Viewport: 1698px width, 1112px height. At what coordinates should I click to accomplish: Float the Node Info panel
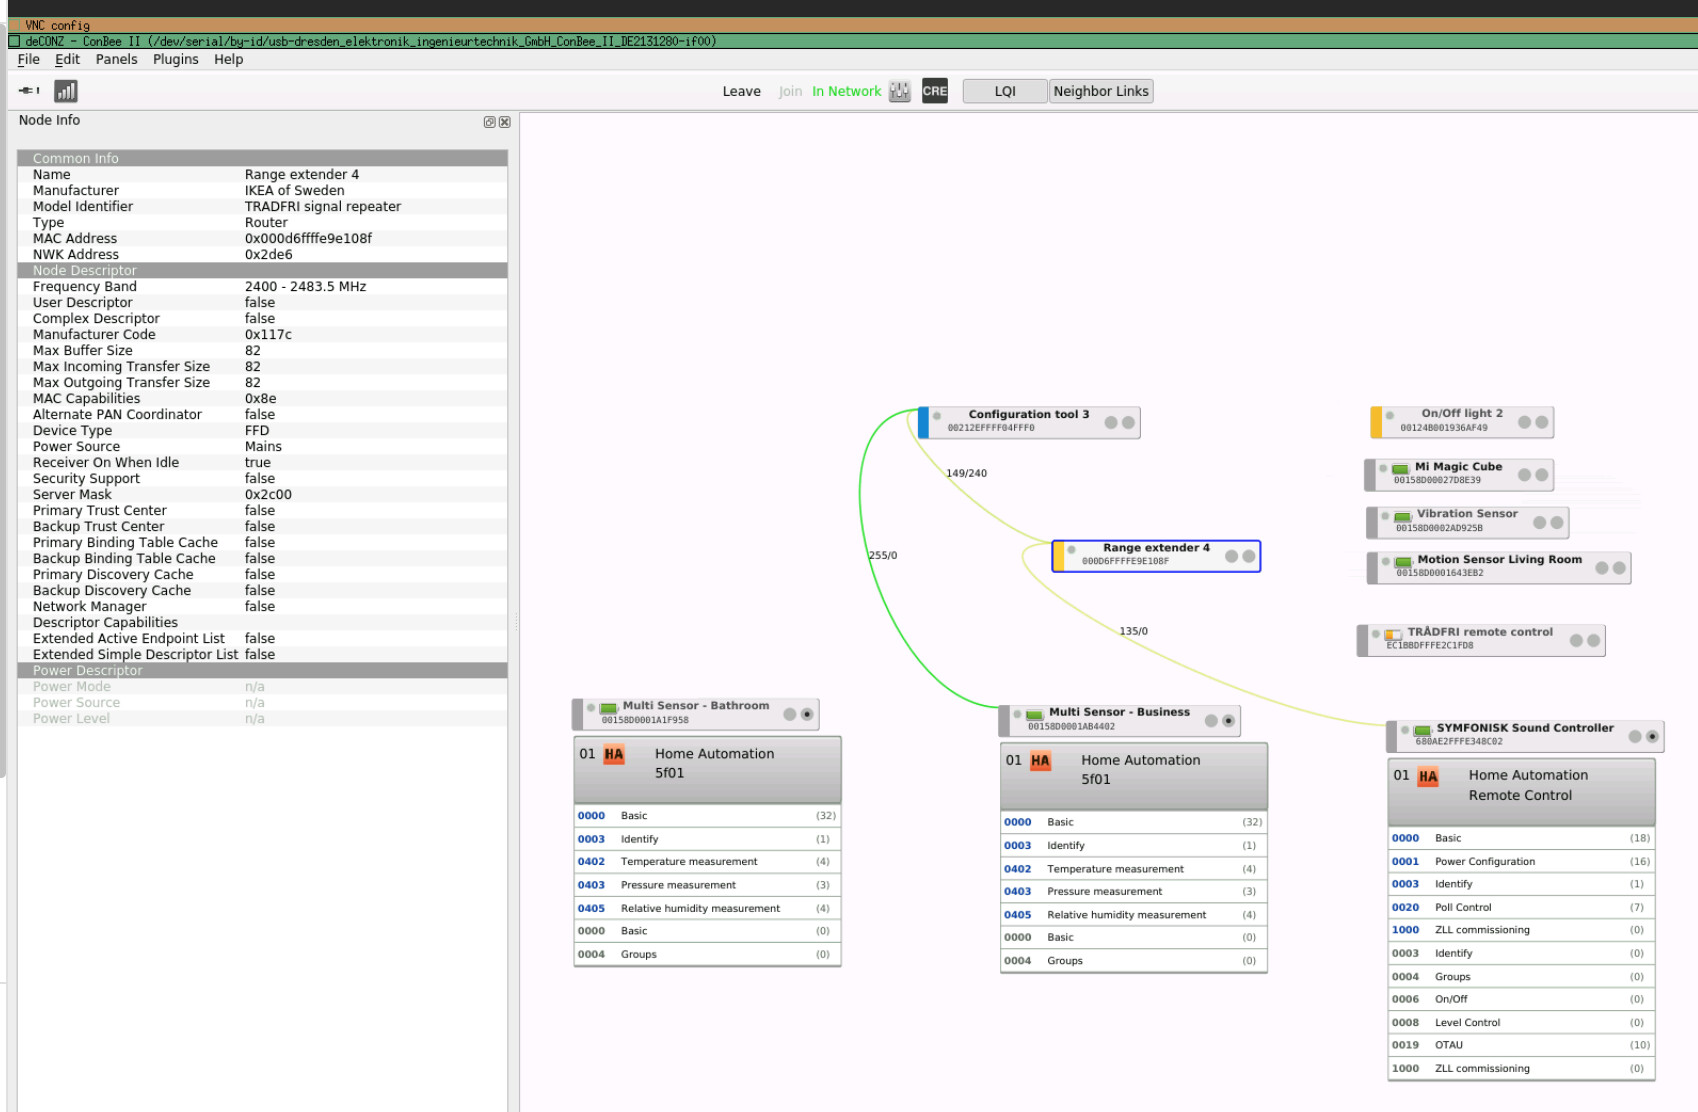[489, 122]
